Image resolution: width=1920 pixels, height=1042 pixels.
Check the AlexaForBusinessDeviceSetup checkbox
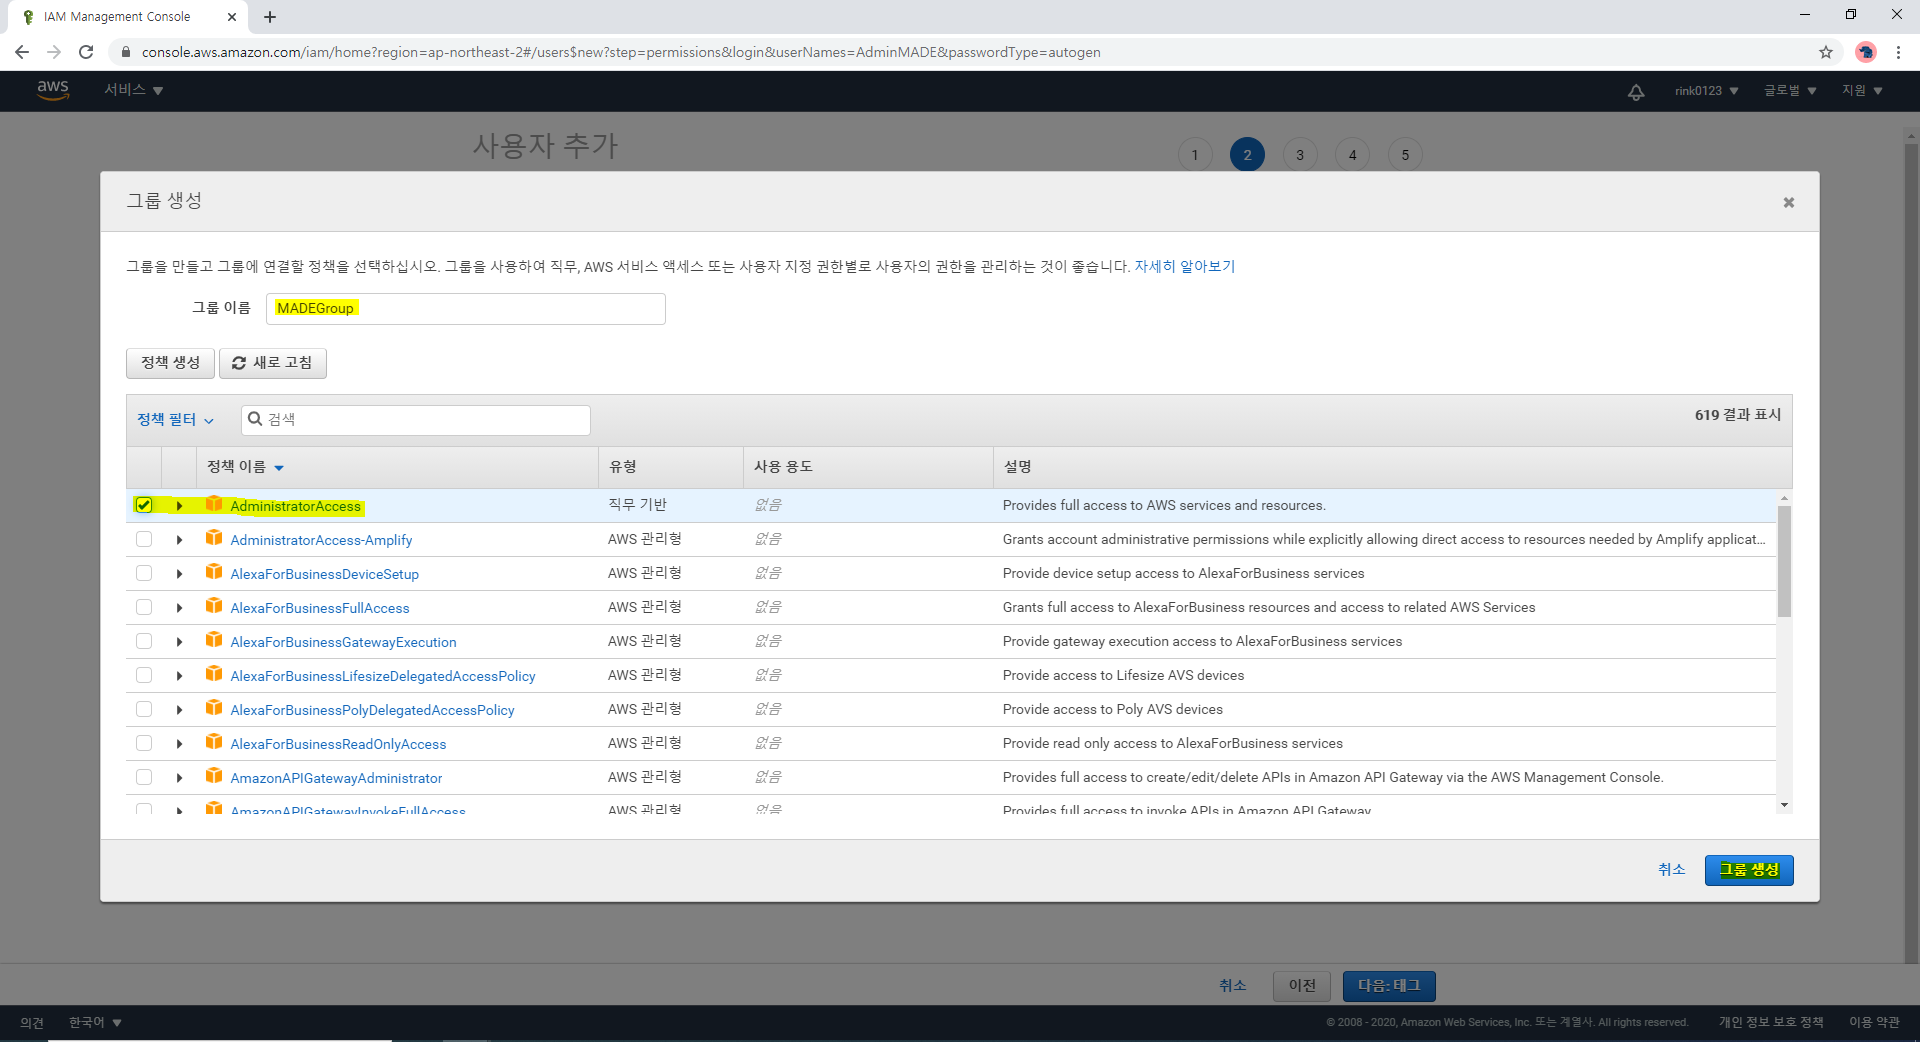click(144, 573)
